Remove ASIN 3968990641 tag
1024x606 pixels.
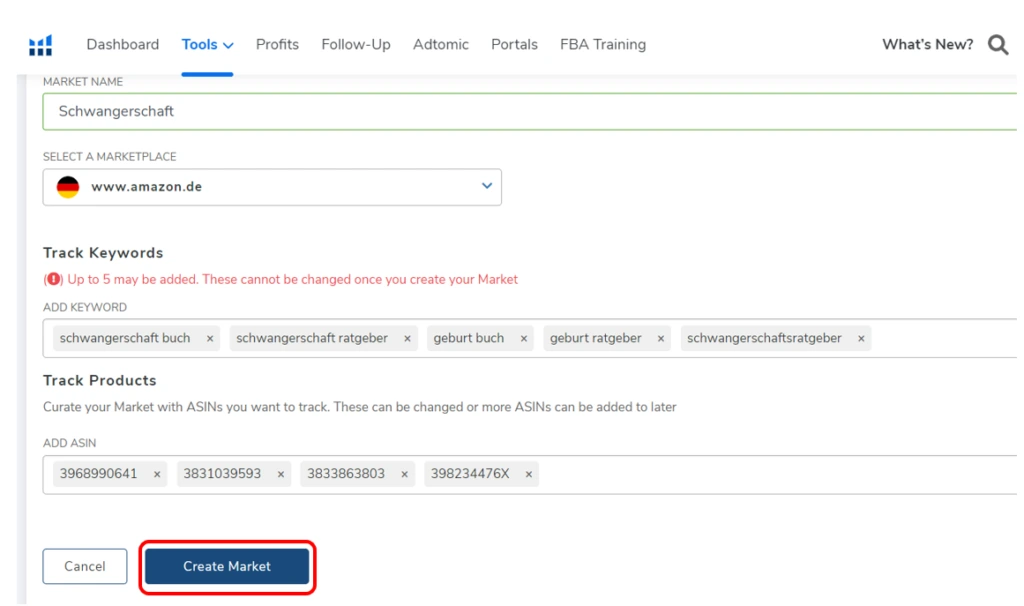click(157, 474)
